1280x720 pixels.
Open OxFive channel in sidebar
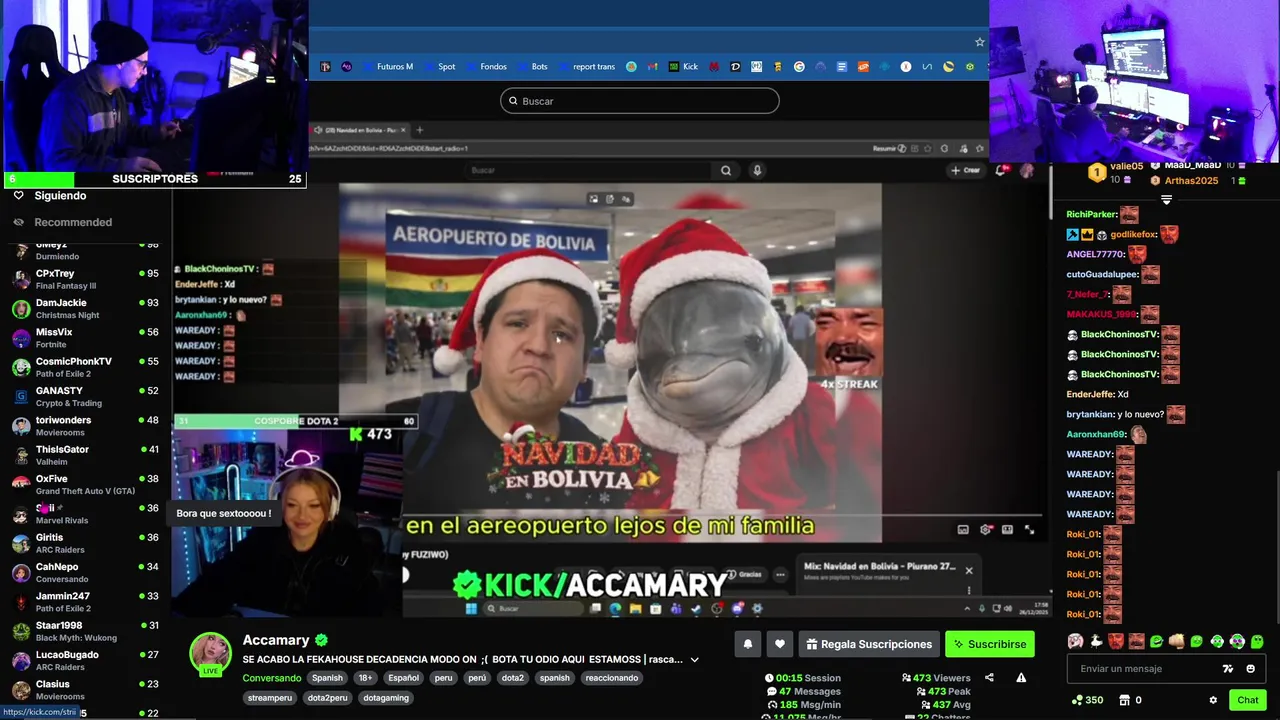85,484
